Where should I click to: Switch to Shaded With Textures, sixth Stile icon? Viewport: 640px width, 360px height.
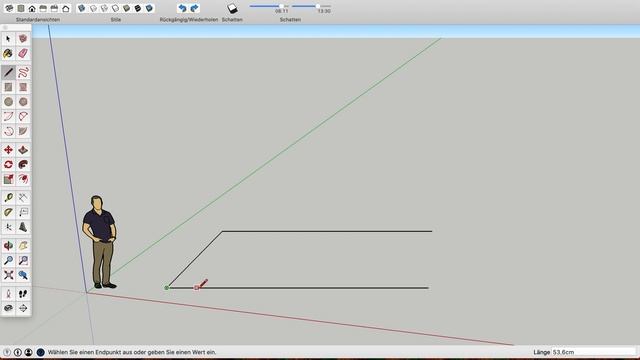pos(138,8)
